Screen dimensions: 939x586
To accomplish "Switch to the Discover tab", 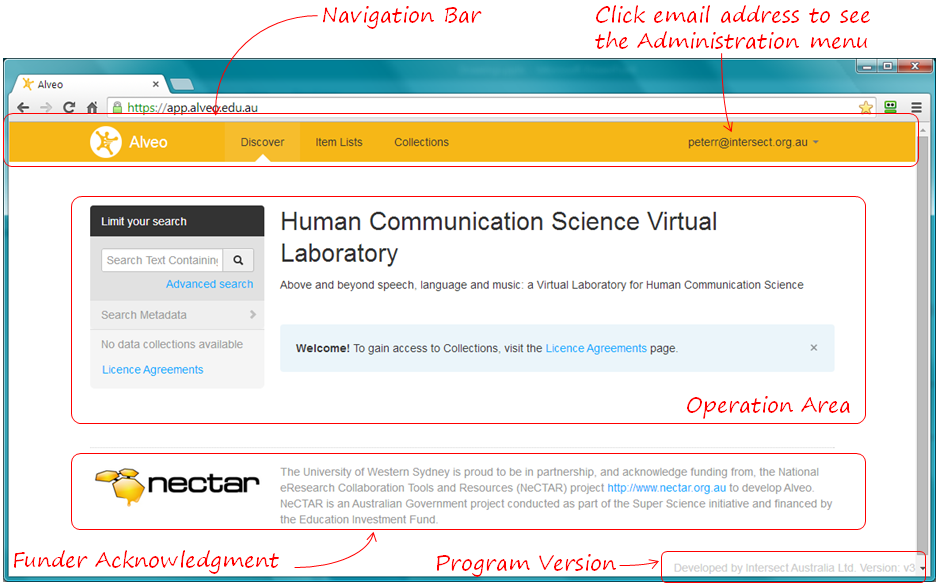I will pos(262,142).
